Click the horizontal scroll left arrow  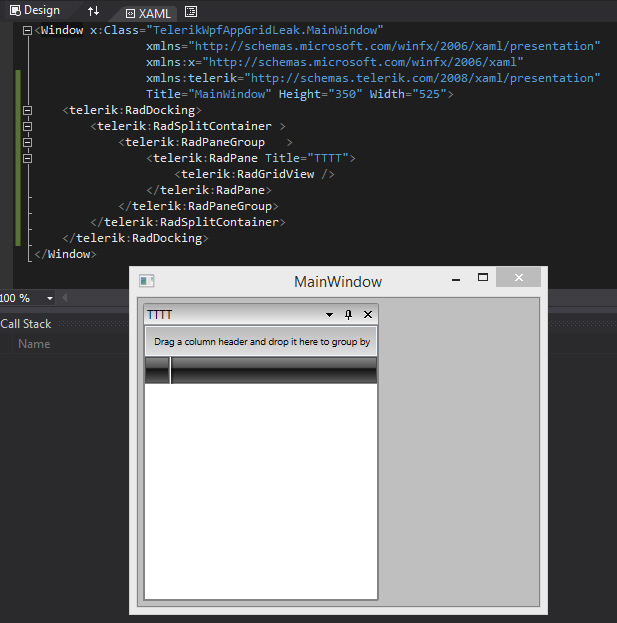(x=64, y=298)
